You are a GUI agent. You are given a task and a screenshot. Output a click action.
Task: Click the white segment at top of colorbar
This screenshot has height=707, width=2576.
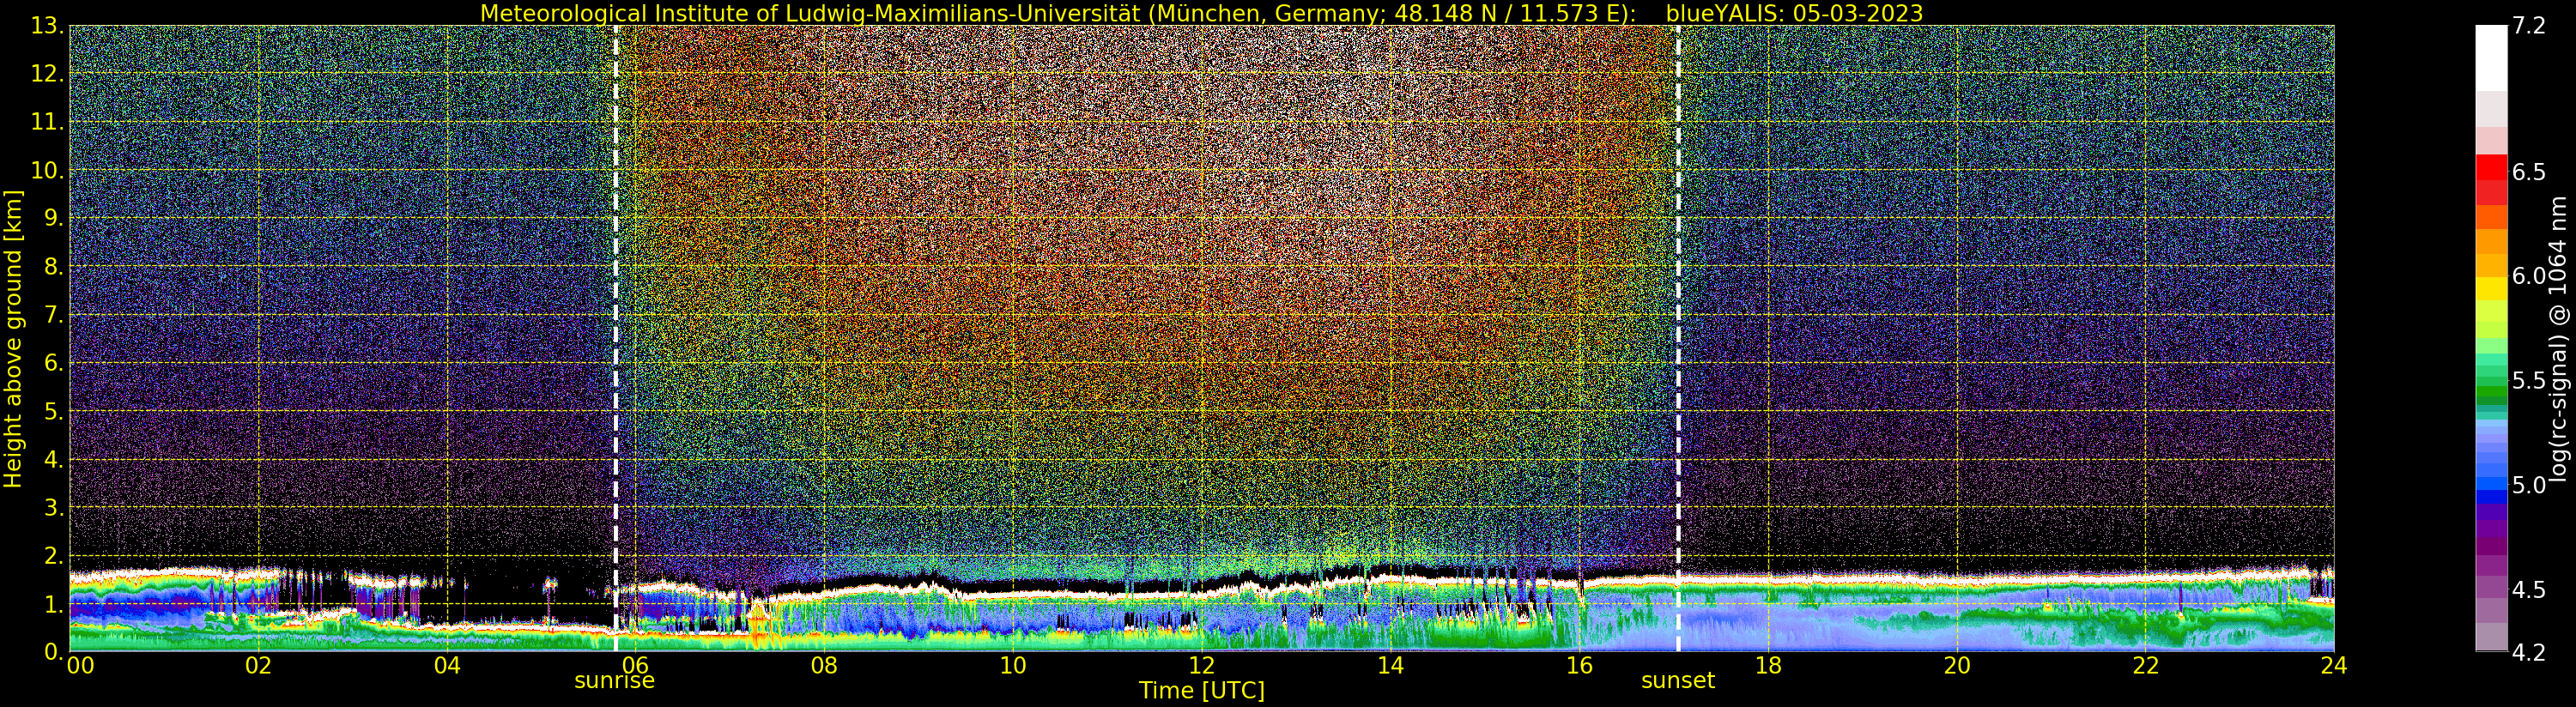2490,58
